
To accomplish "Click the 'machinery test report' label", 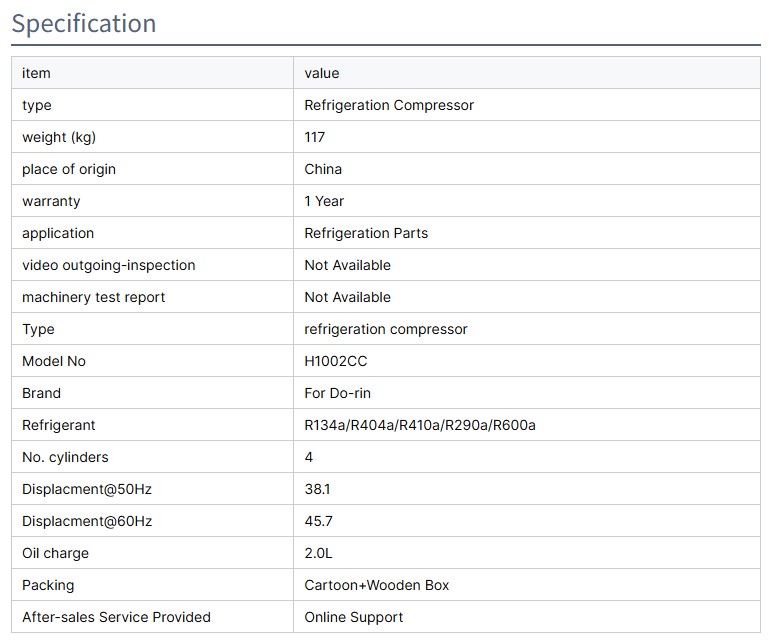I will tap(94, 297).
